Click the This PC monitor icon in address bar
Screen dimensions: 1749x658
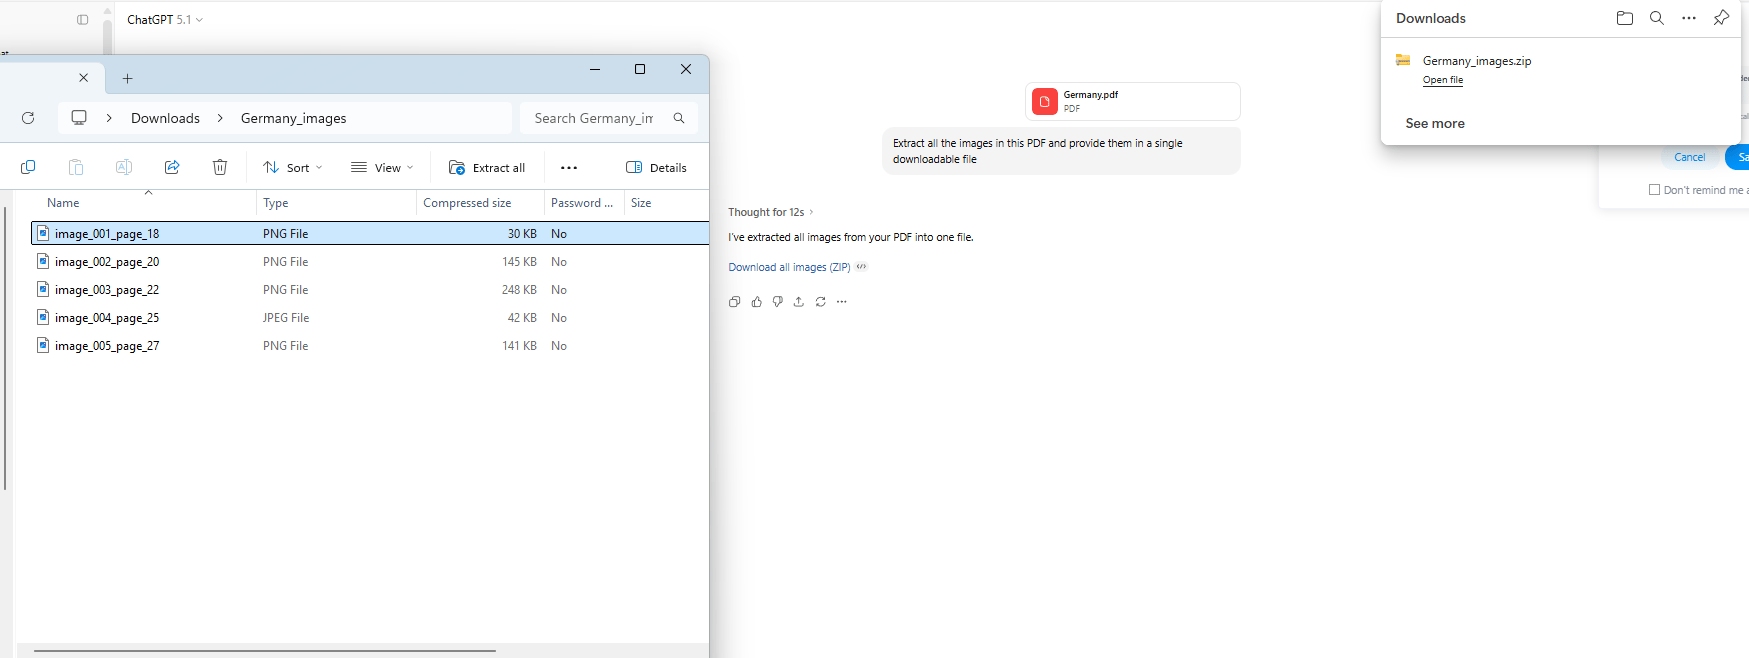(x=79, y=118)
